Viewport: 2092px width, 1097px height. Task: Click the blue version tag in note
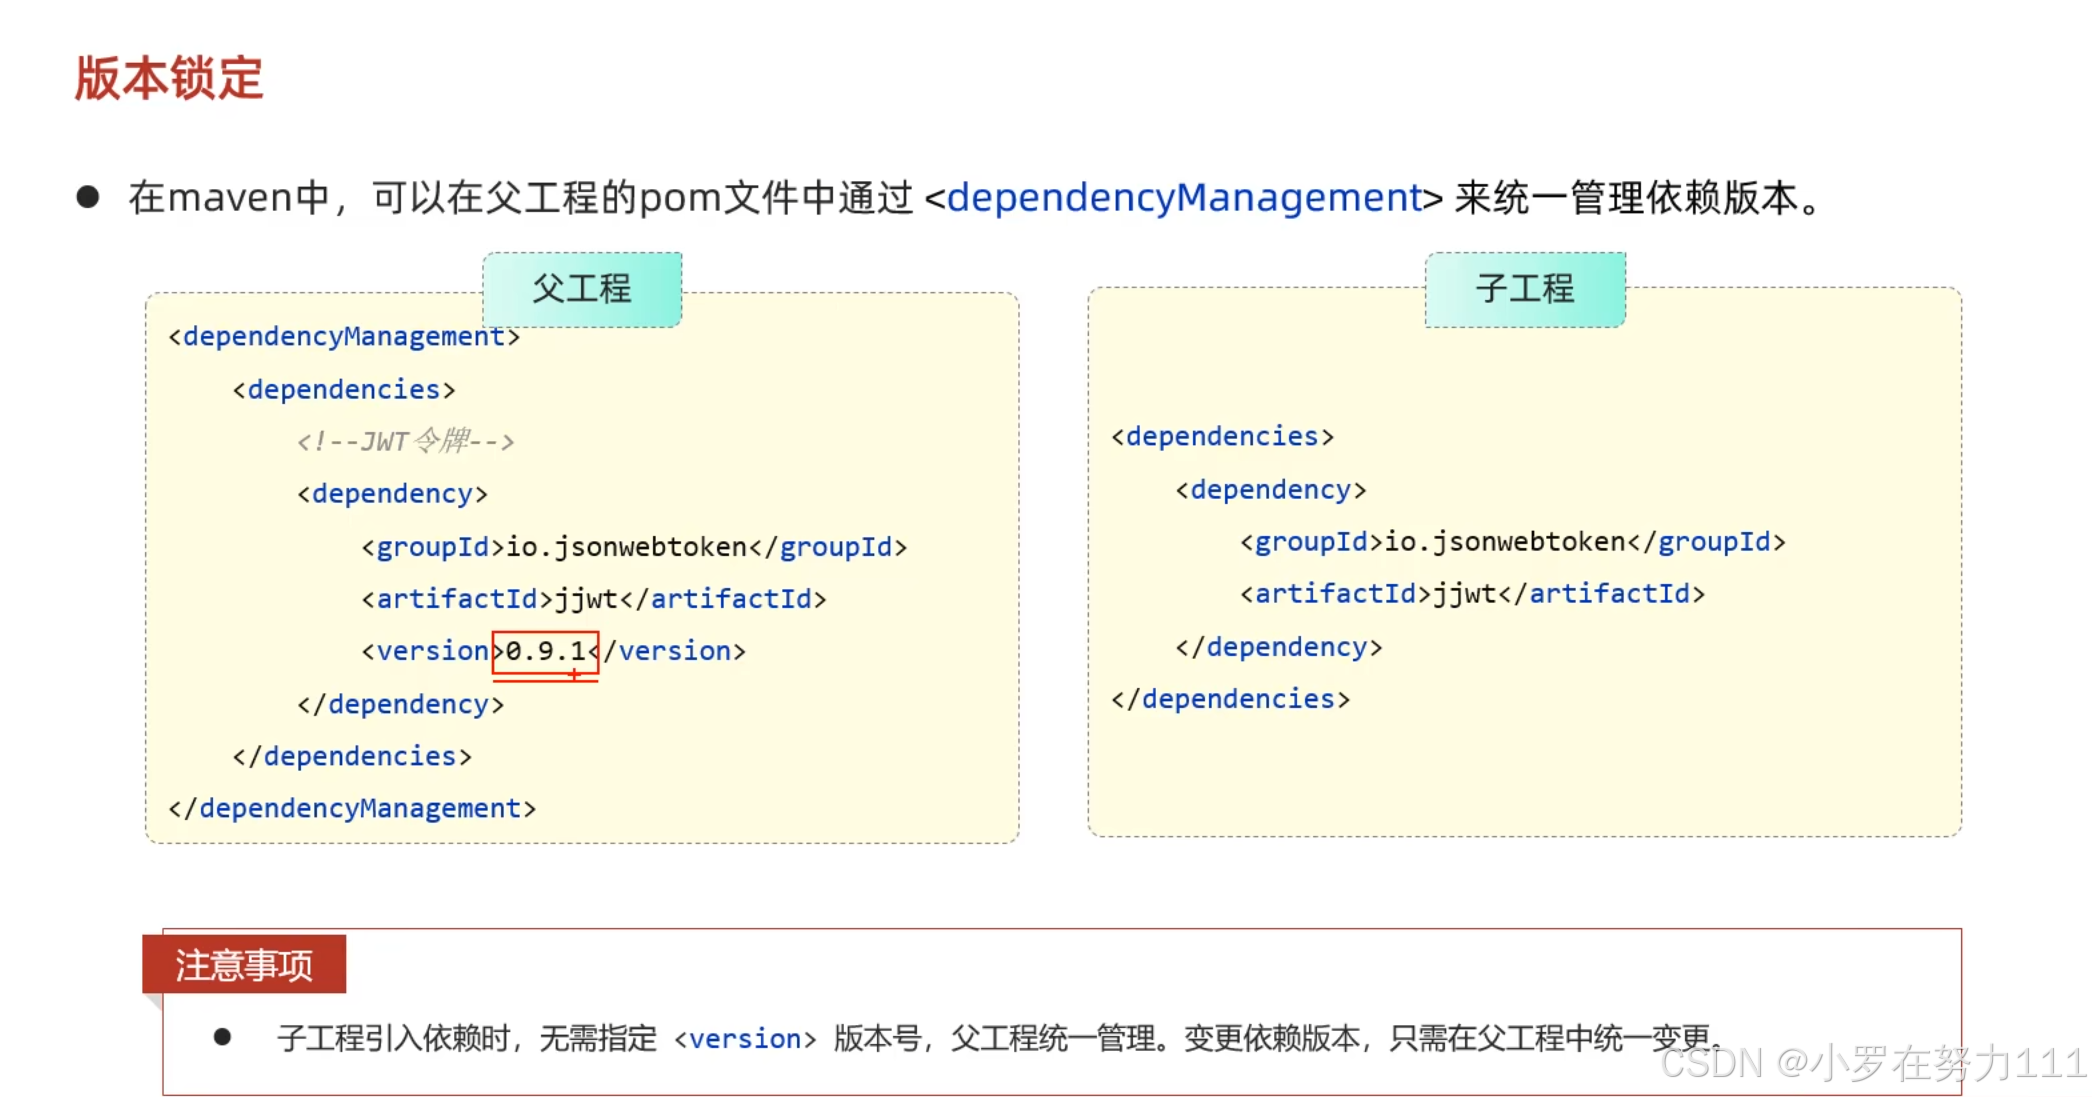[745, 1039]
